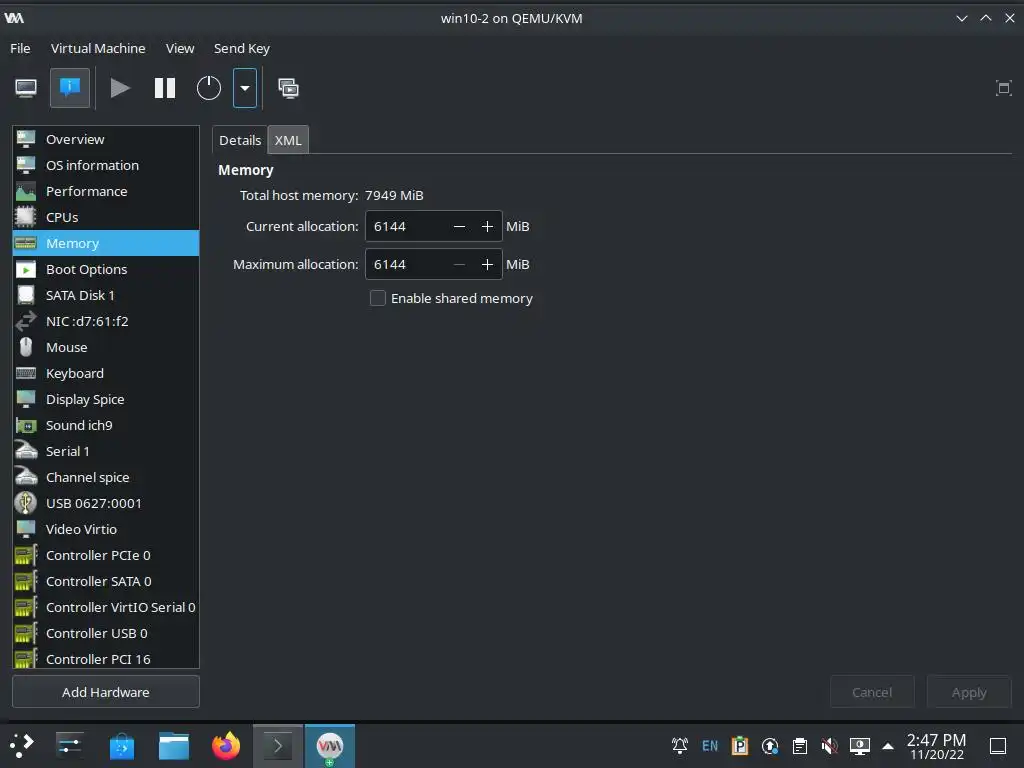Click the Apply button

(969, 692)
